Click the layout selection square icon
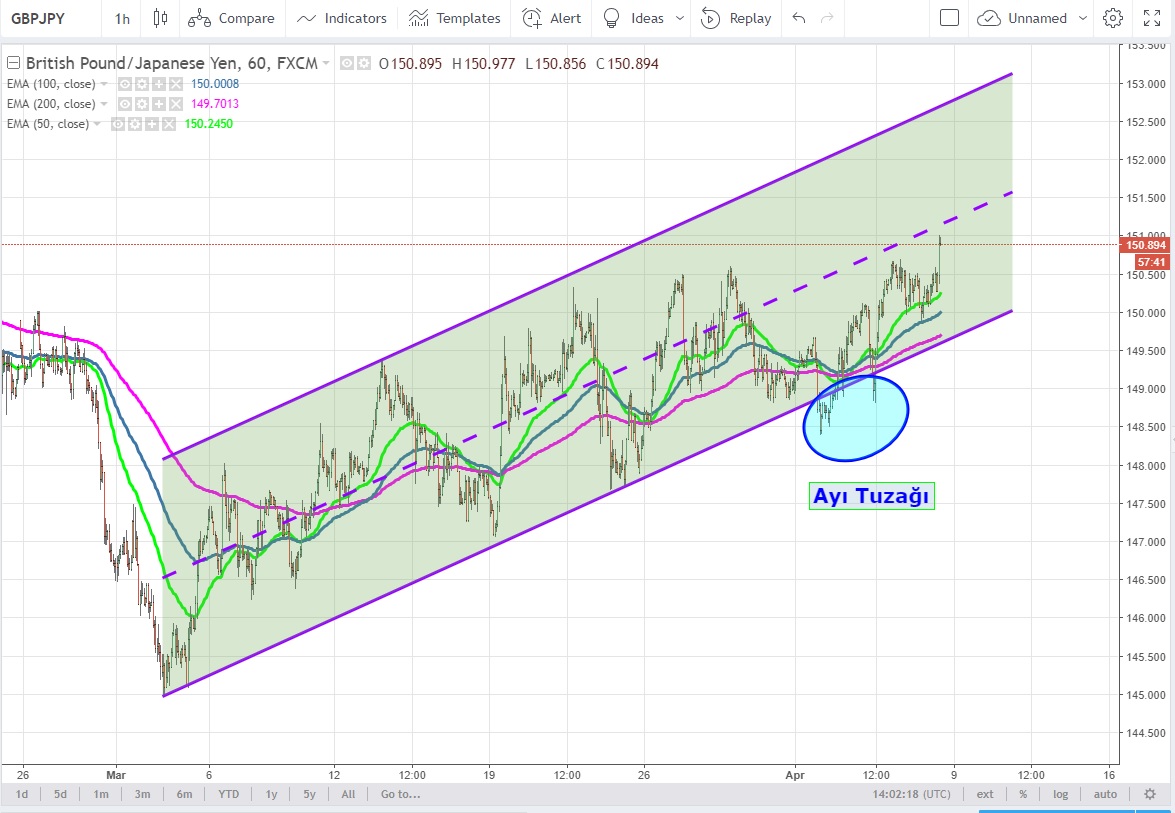 pos(949,18)
